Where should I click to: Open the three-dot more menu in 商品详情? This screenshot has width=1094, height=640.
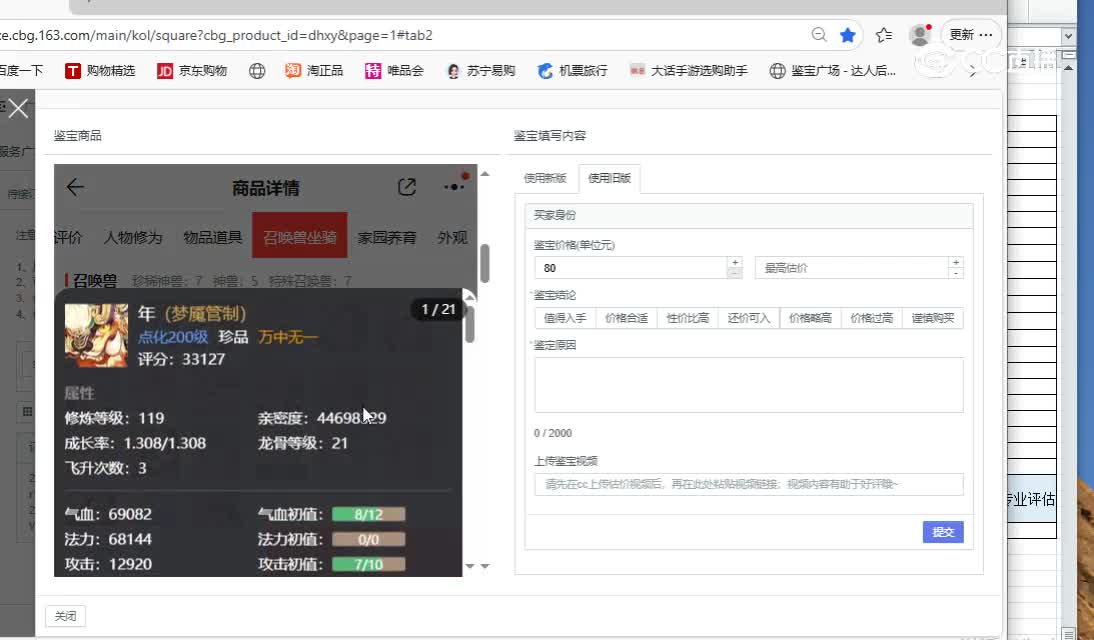(455, 186)
